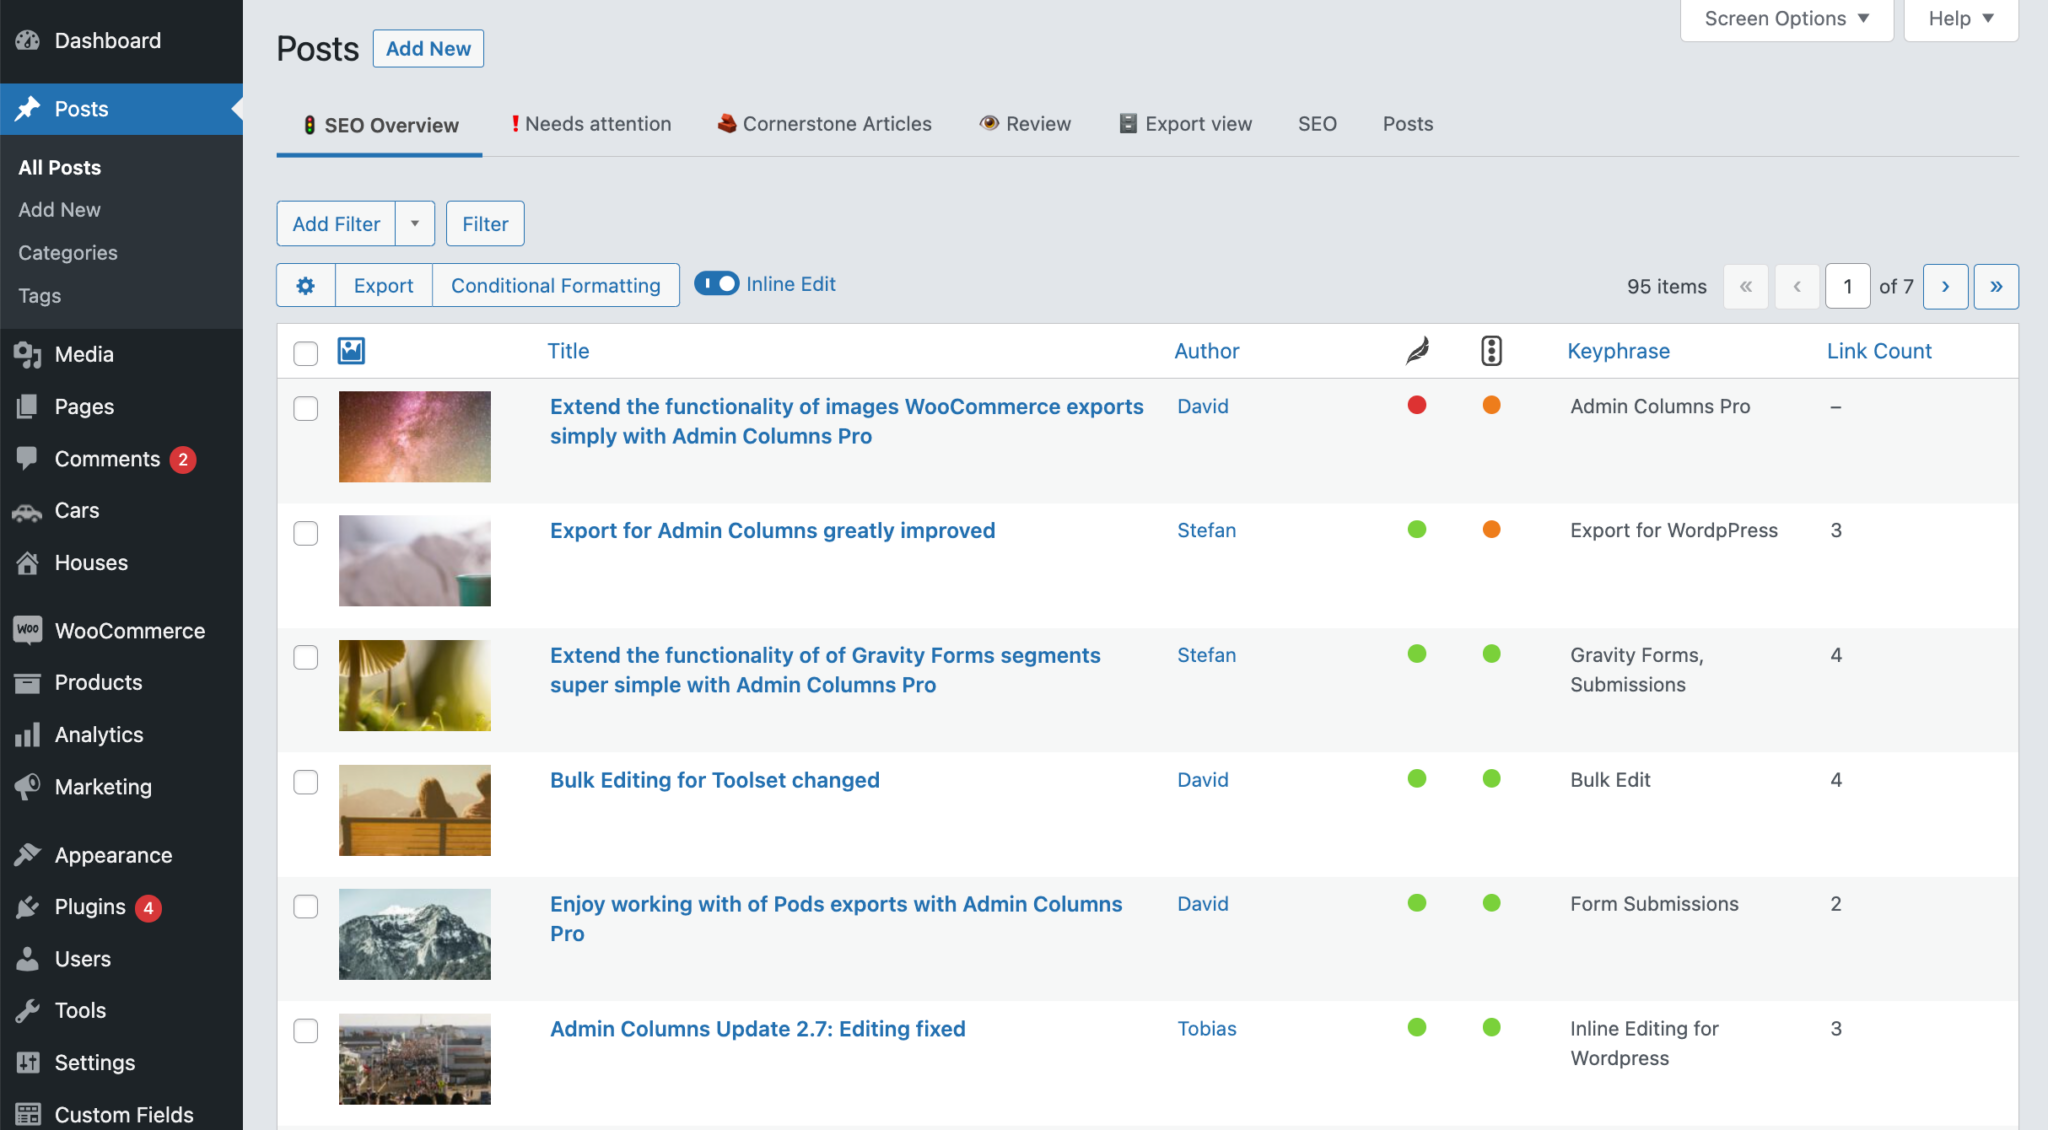Open the column settings gear icon
Screen dimensions: 2048x1130
306,286
